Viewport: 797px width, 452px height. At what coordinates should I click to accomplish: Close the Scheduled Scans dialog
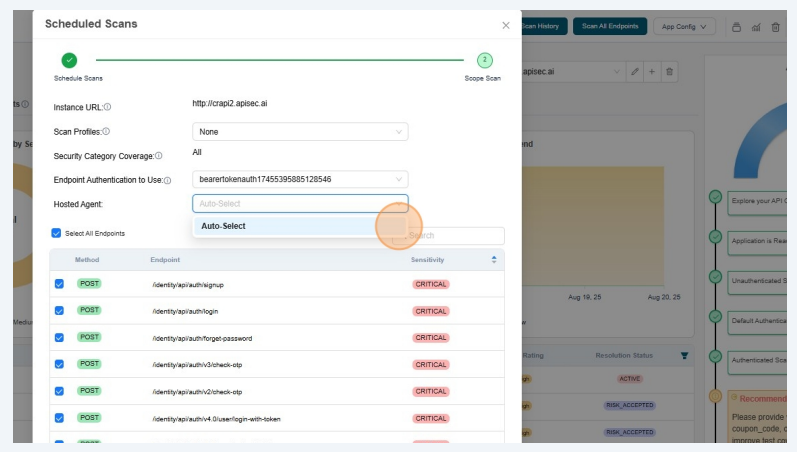505,24
